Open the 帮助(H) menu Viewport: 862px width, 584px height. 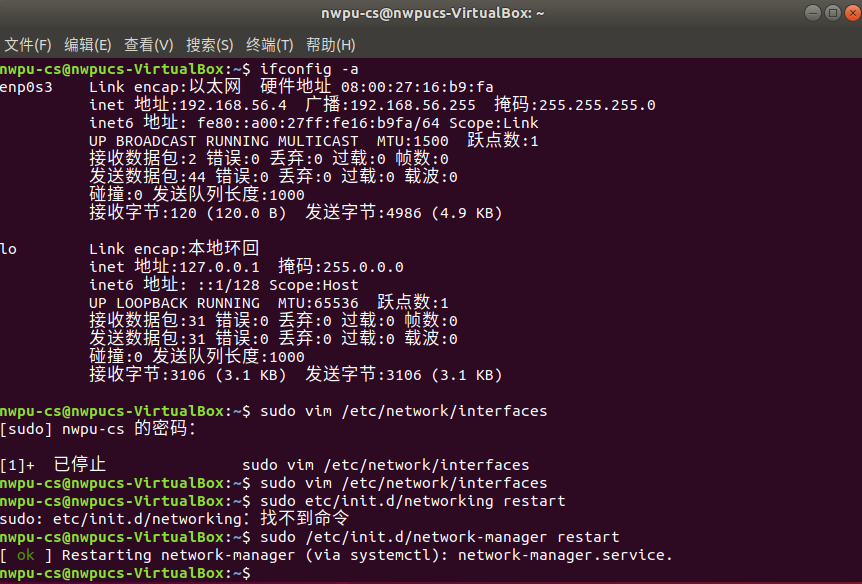pyautogui.click(x=330, y=45)
